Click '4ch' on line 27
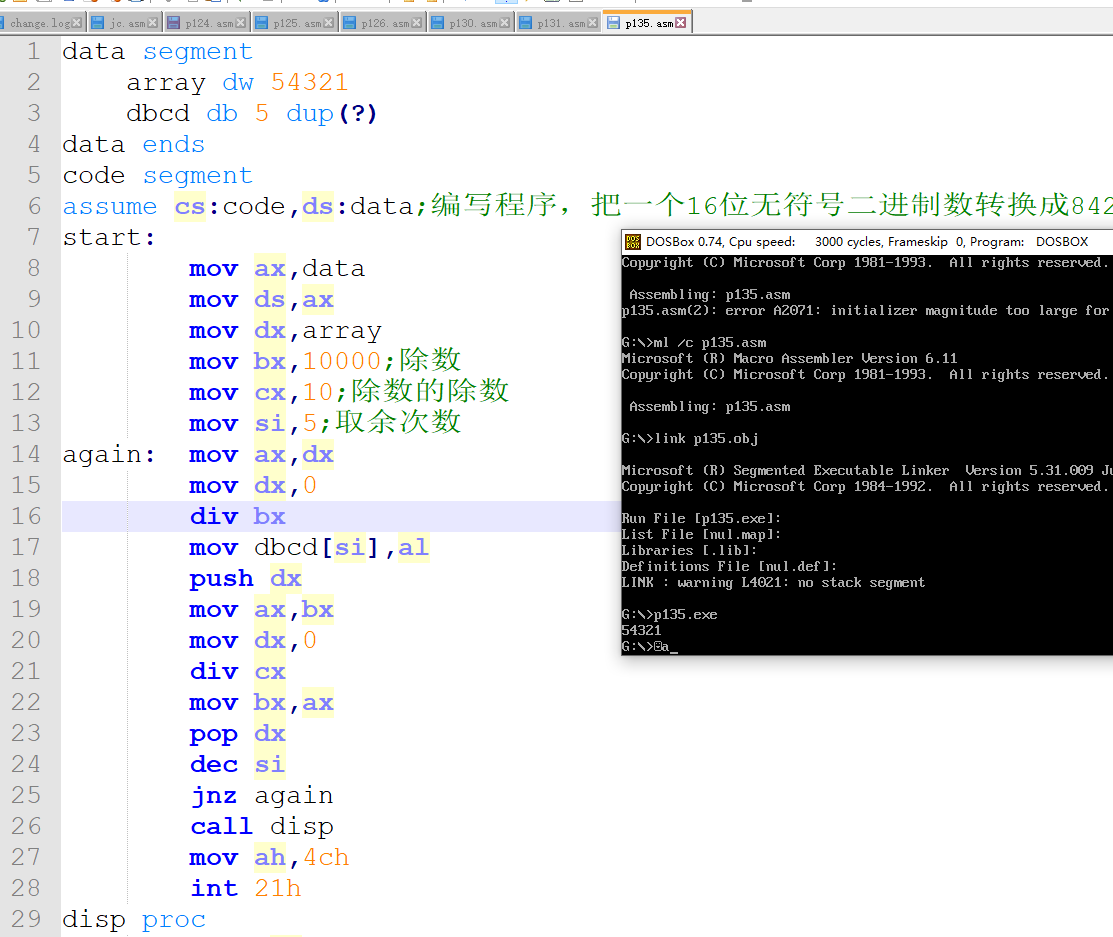Viewport: 1113px width, 937px height. pos(326,857)
